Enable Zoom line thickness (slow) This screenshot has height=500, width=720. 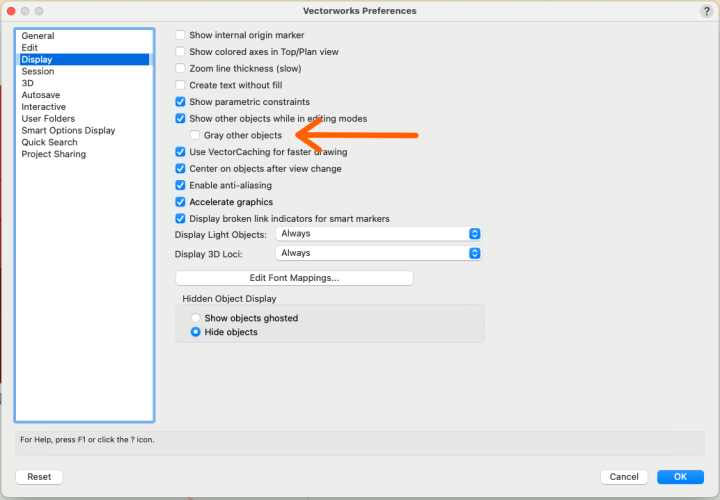tap(181, 68)
